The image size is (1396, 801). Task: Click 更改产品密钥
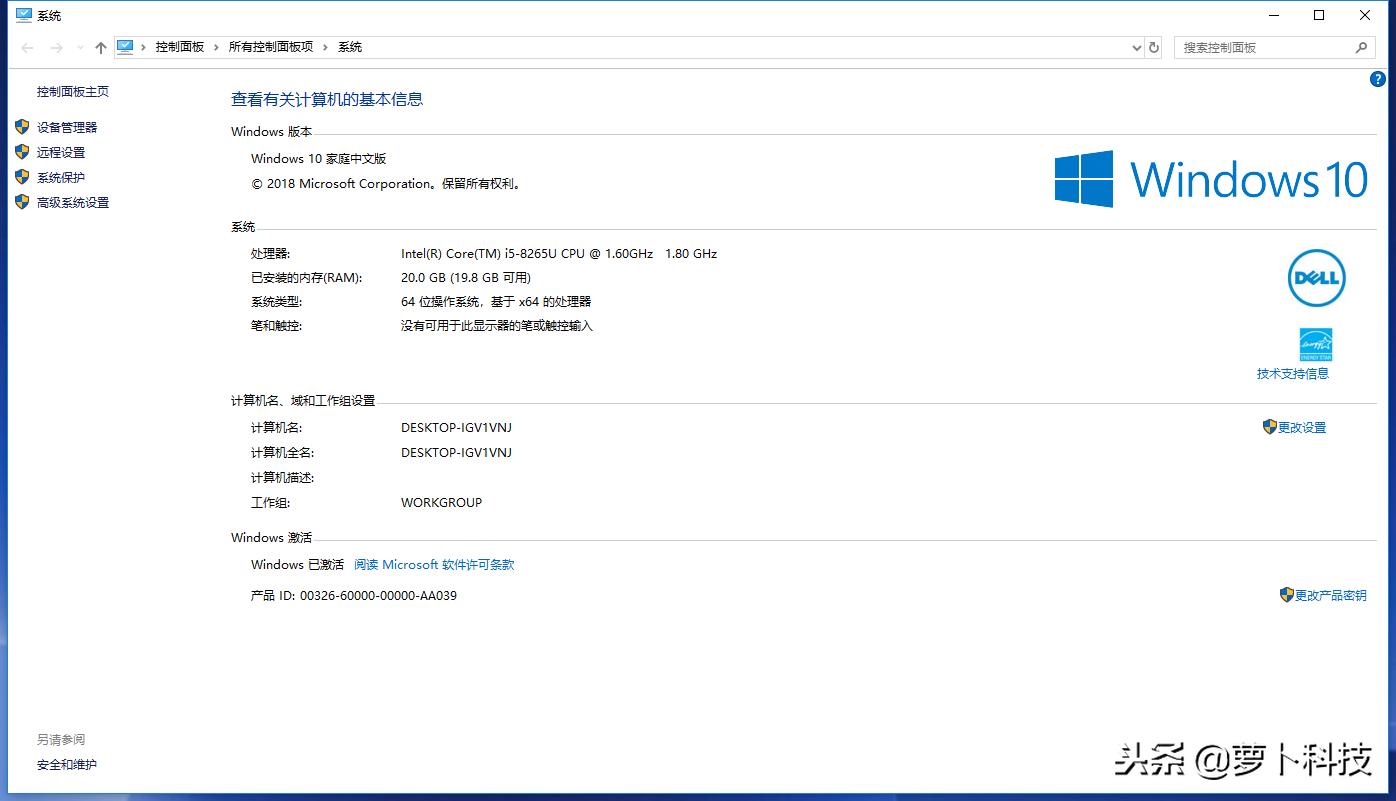tap(1331, 595)
